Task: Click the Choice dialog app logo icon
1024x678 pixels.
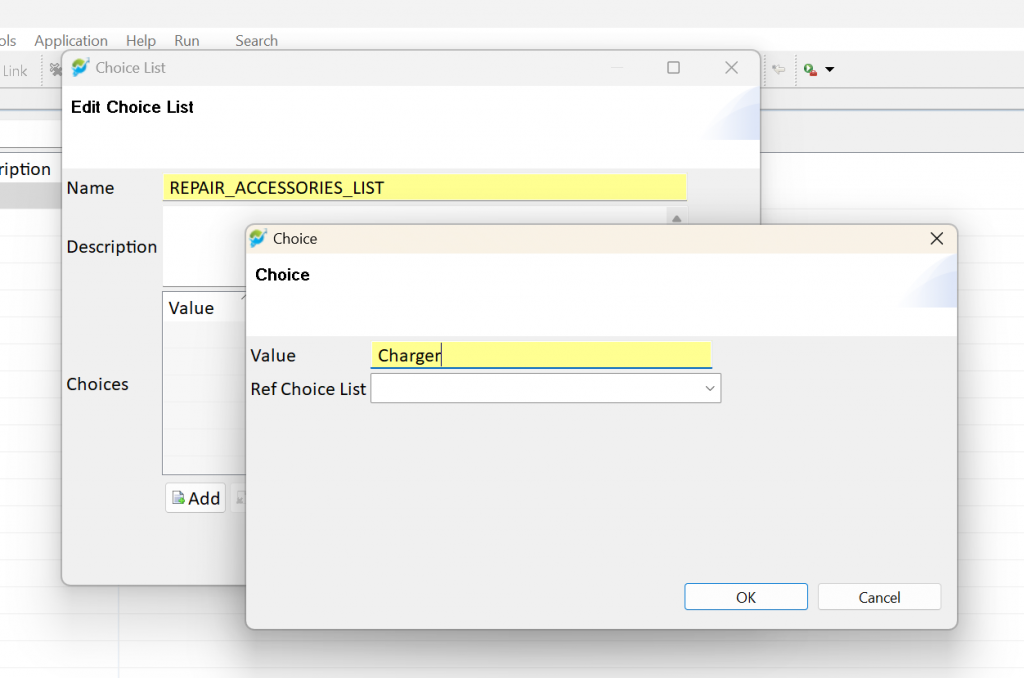Action: pyautogui.click(x=259, y=238)
